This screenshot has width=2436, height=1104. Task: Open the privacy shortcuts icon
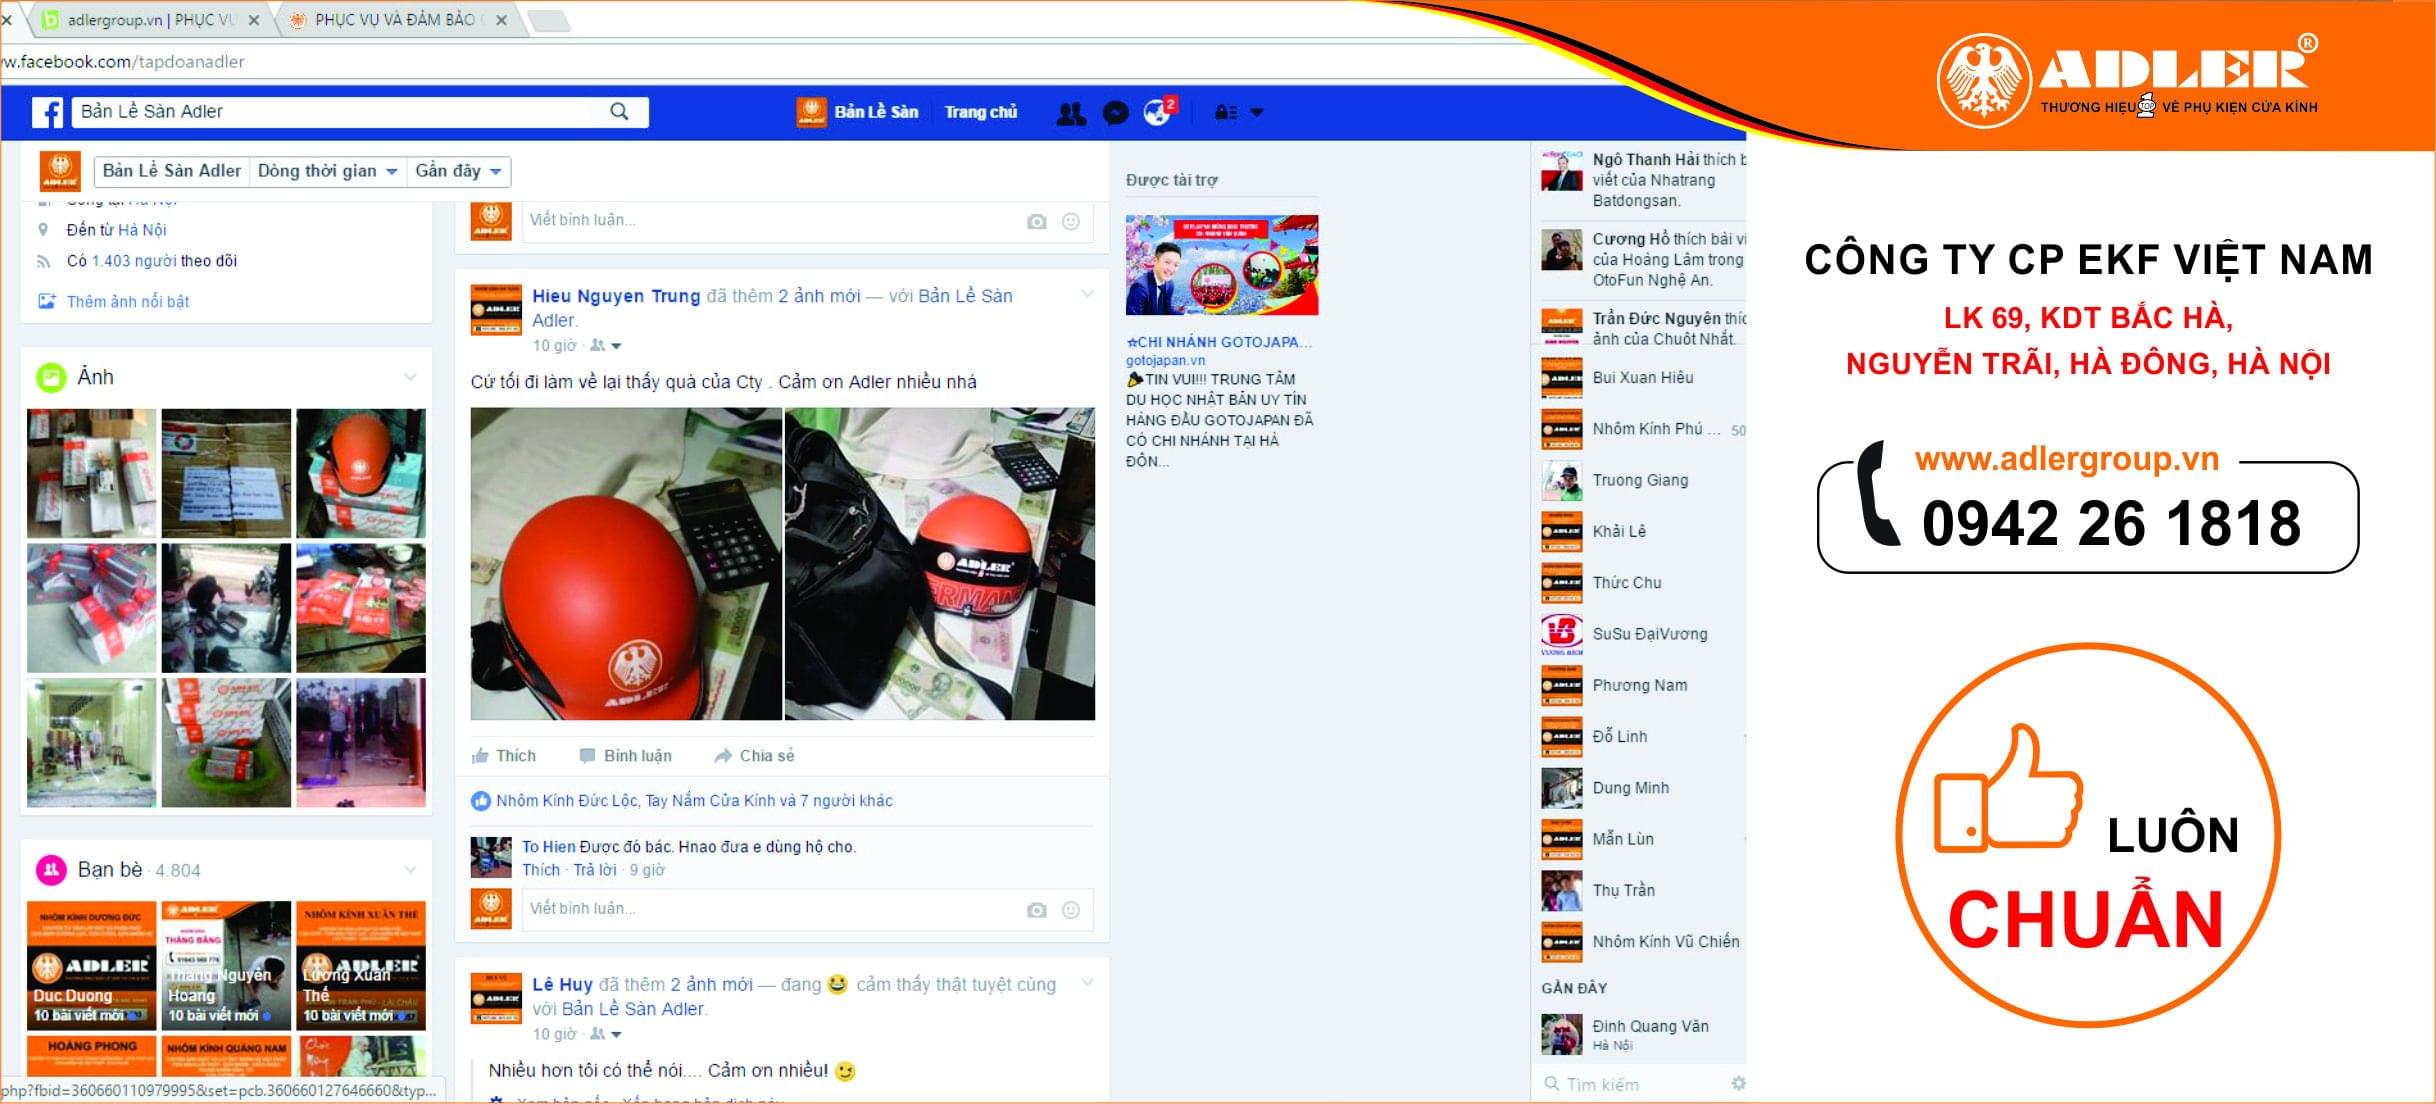coord(1225,113)
